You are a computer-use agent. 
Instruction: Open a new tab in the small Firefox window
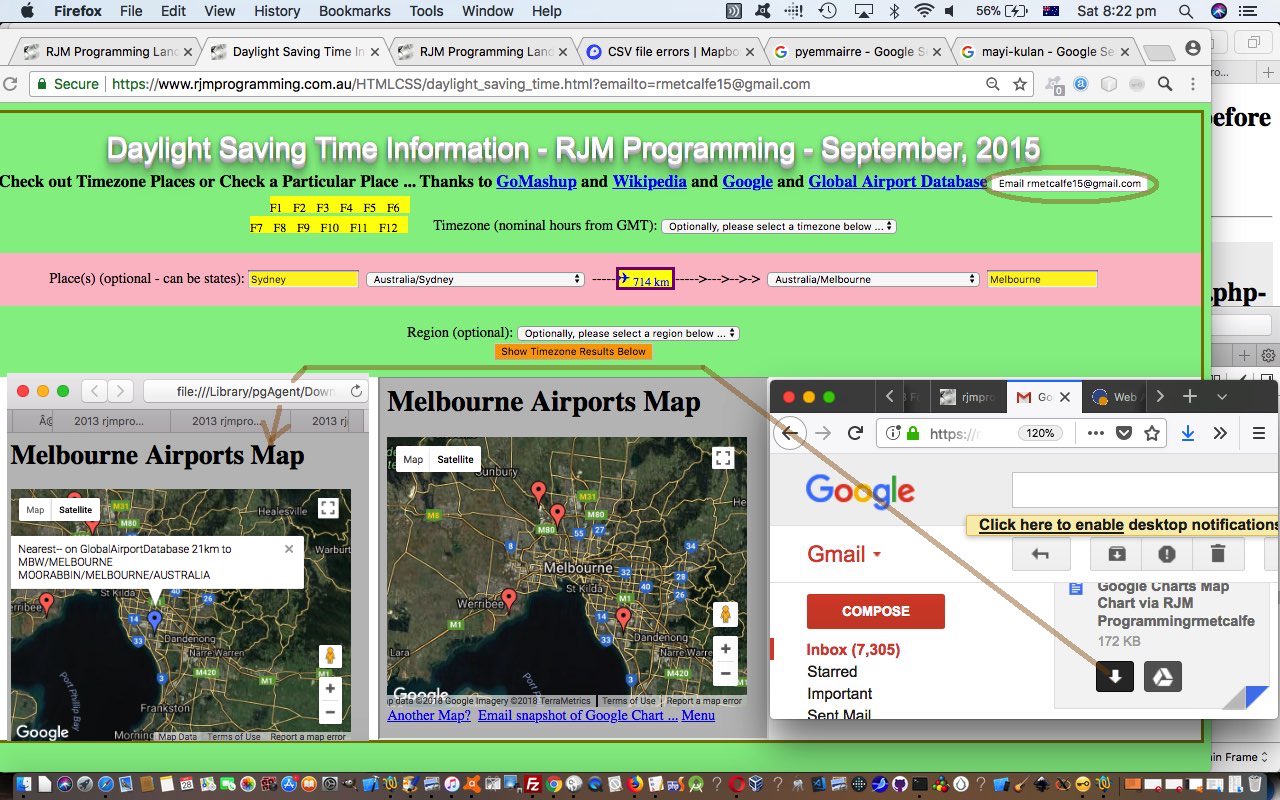1190,397
